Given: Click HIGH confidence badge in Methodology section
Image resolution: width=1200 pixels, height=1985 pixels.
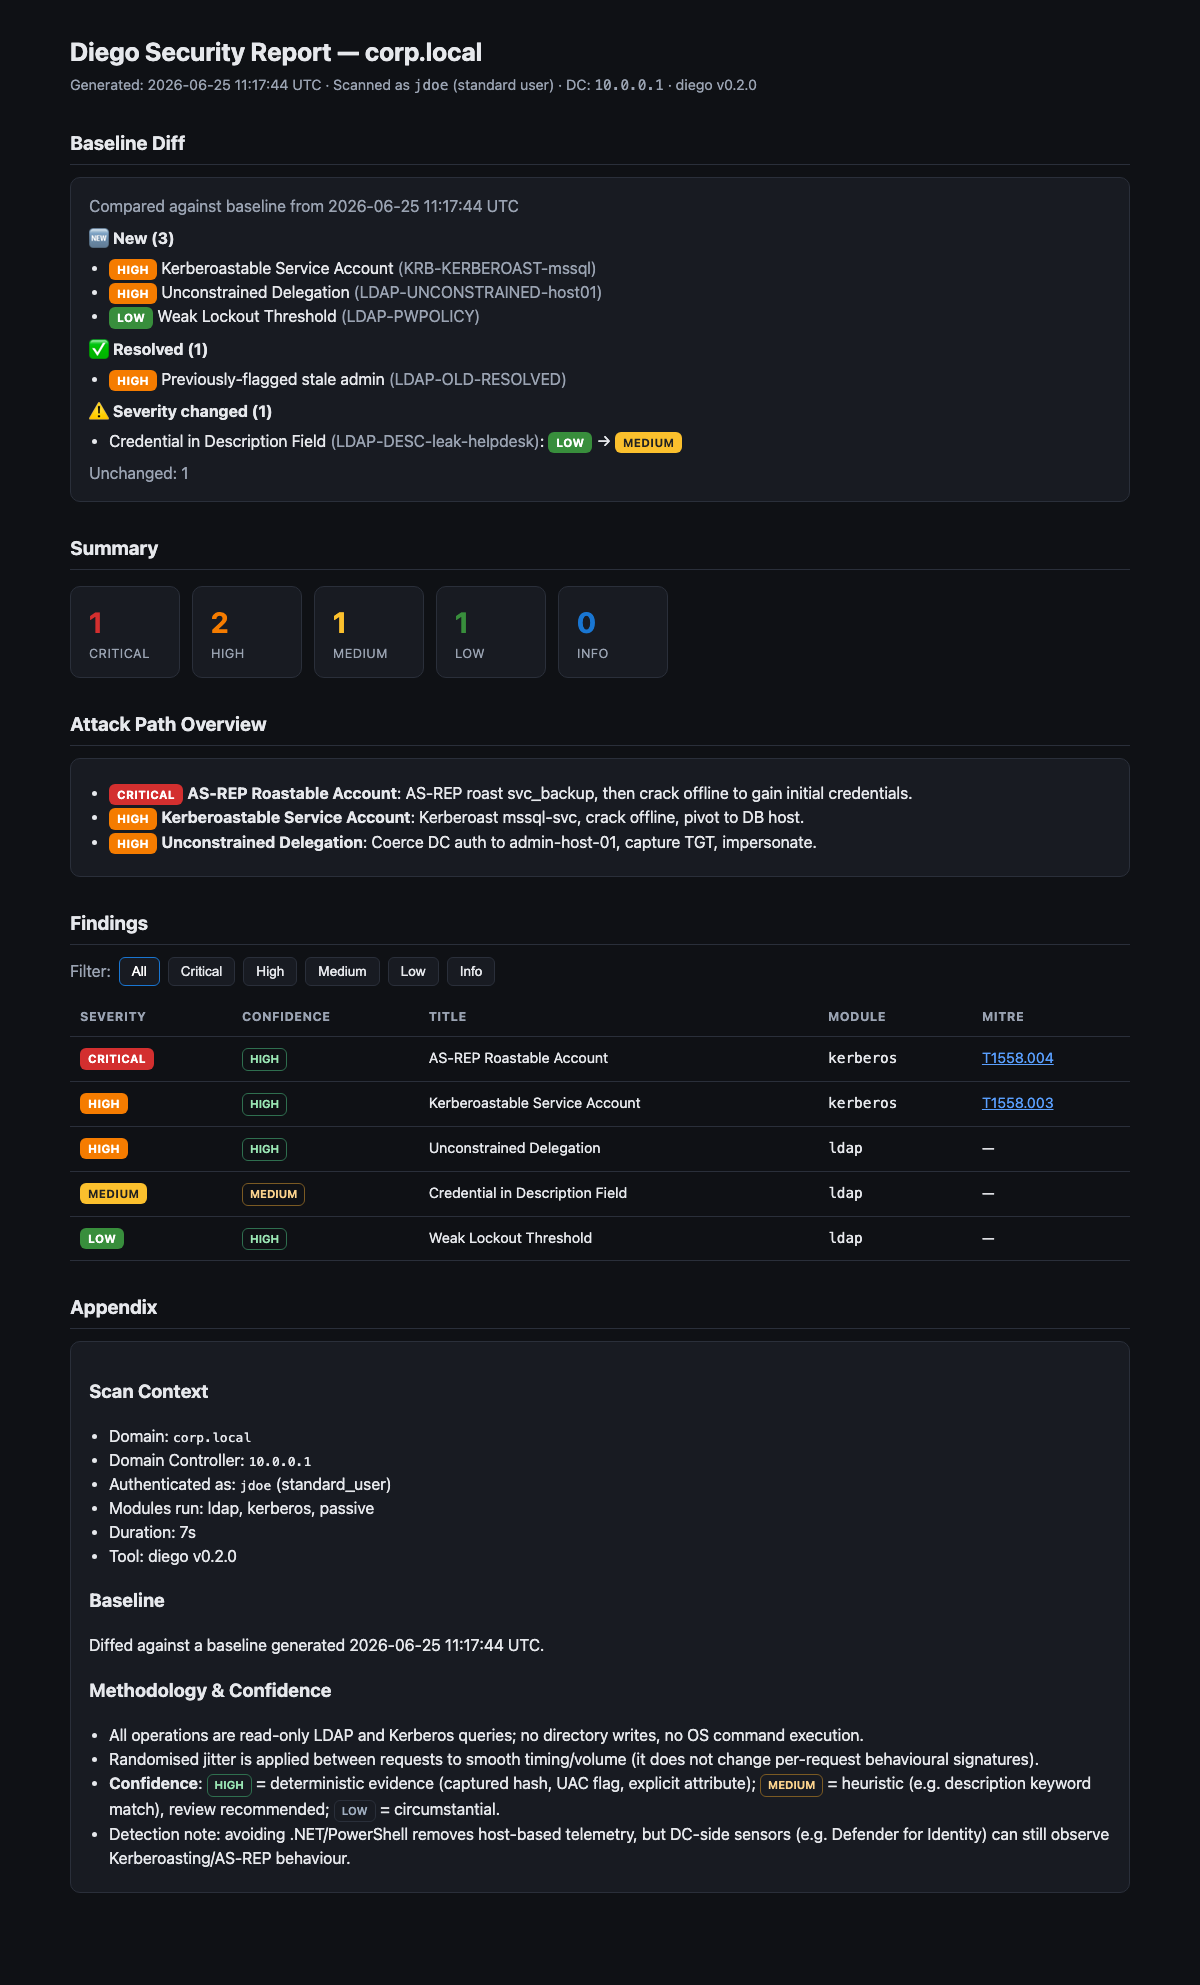Looking at the screenshot, I should pos(229,1785).
